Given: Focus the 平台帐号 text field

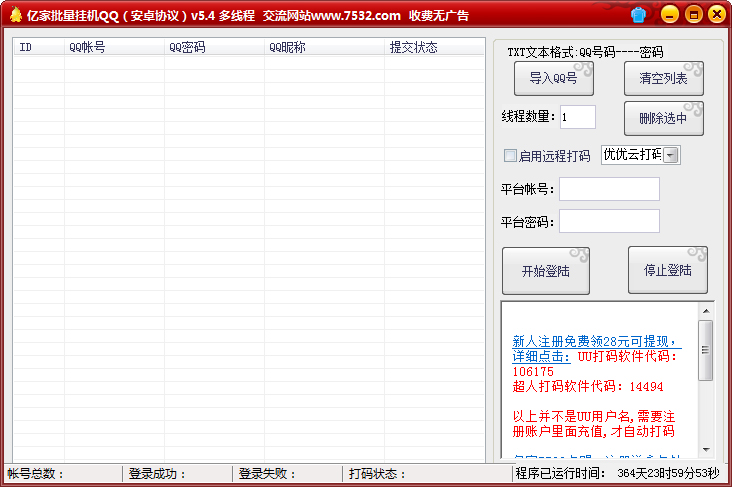Looking at the screenshot, I should pyautogui.click(x=609, y=189).
